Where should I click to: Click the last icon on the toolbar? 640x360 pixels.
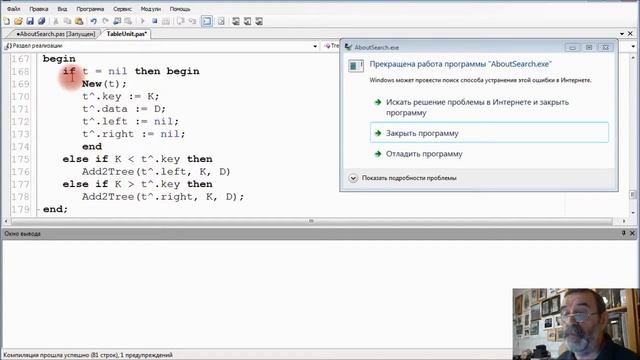coord(259,21)
